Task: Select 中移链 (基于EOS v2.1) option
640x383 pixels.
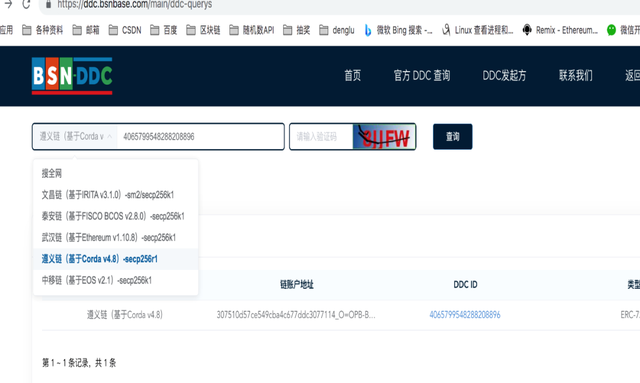Action: tap(116, 280)
